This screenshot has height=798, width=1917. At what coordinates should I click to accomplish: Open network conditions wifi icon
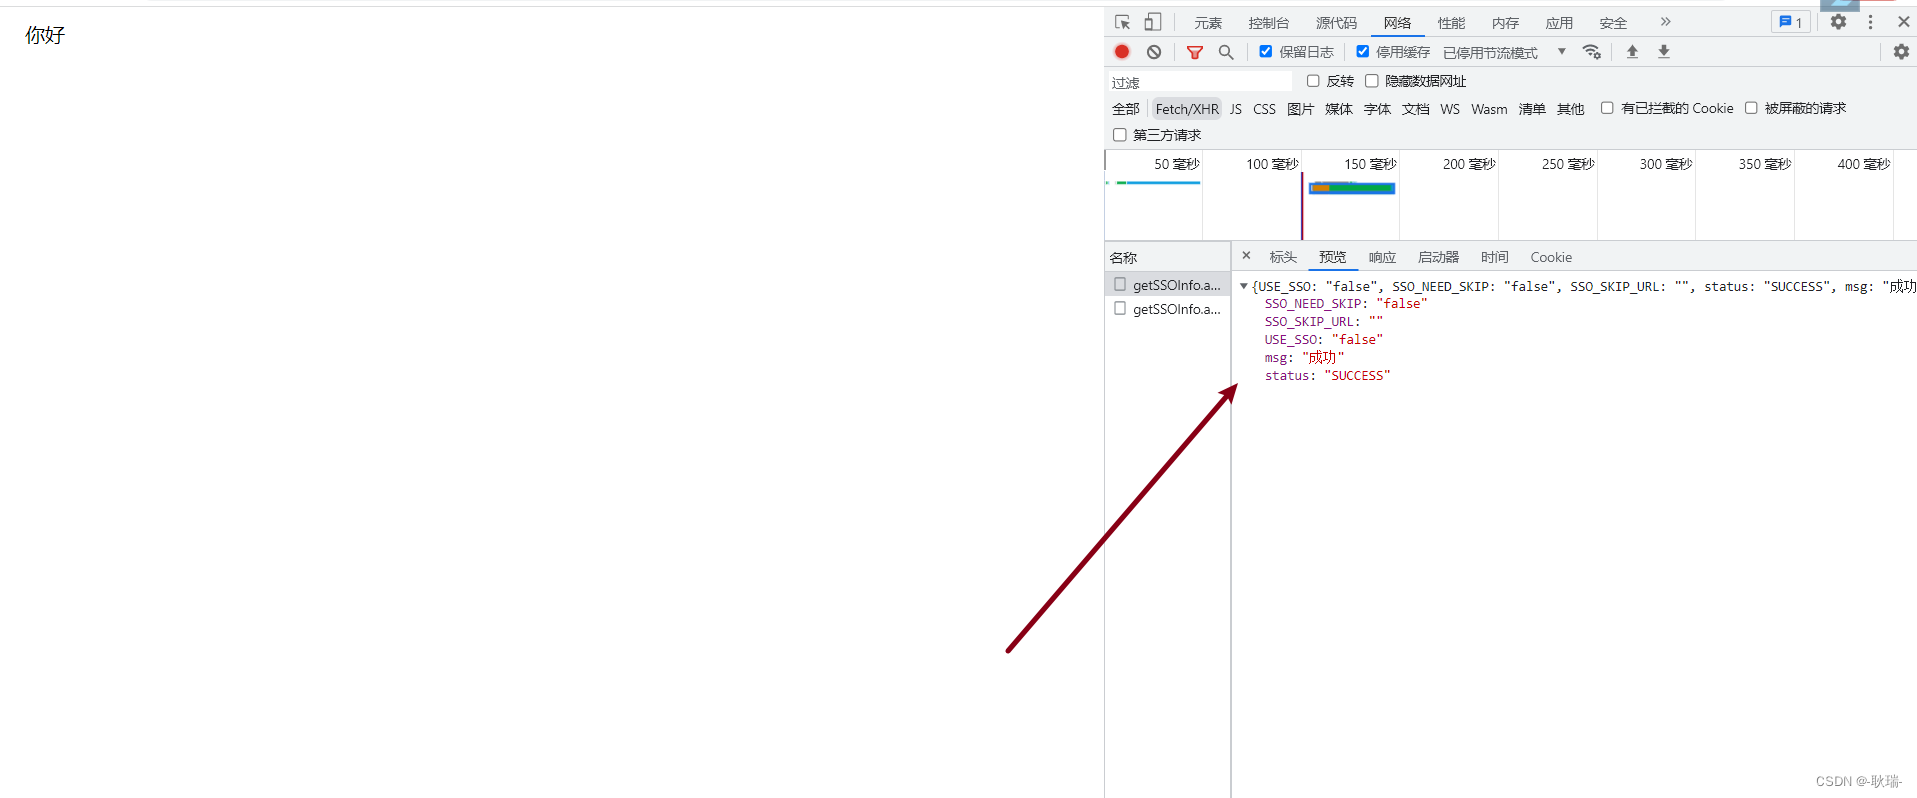tap(1592, 52)
